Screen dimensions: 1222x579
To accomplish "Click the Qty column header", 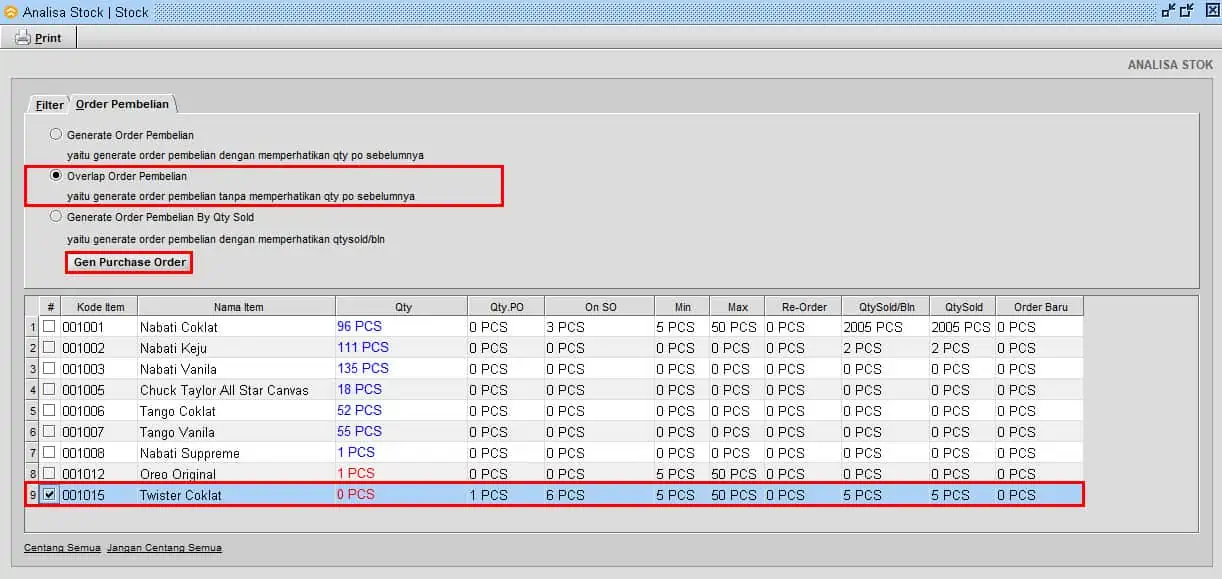I will (403, 307).
